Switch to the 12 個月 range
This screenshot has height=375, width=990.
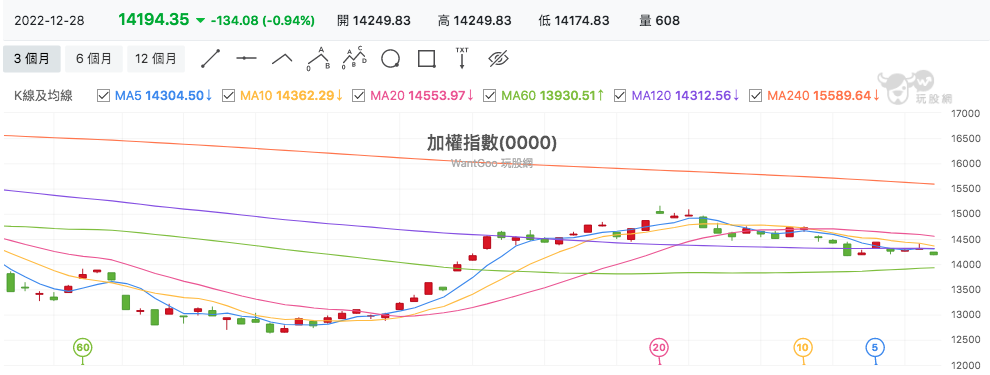tap(156, 59)
